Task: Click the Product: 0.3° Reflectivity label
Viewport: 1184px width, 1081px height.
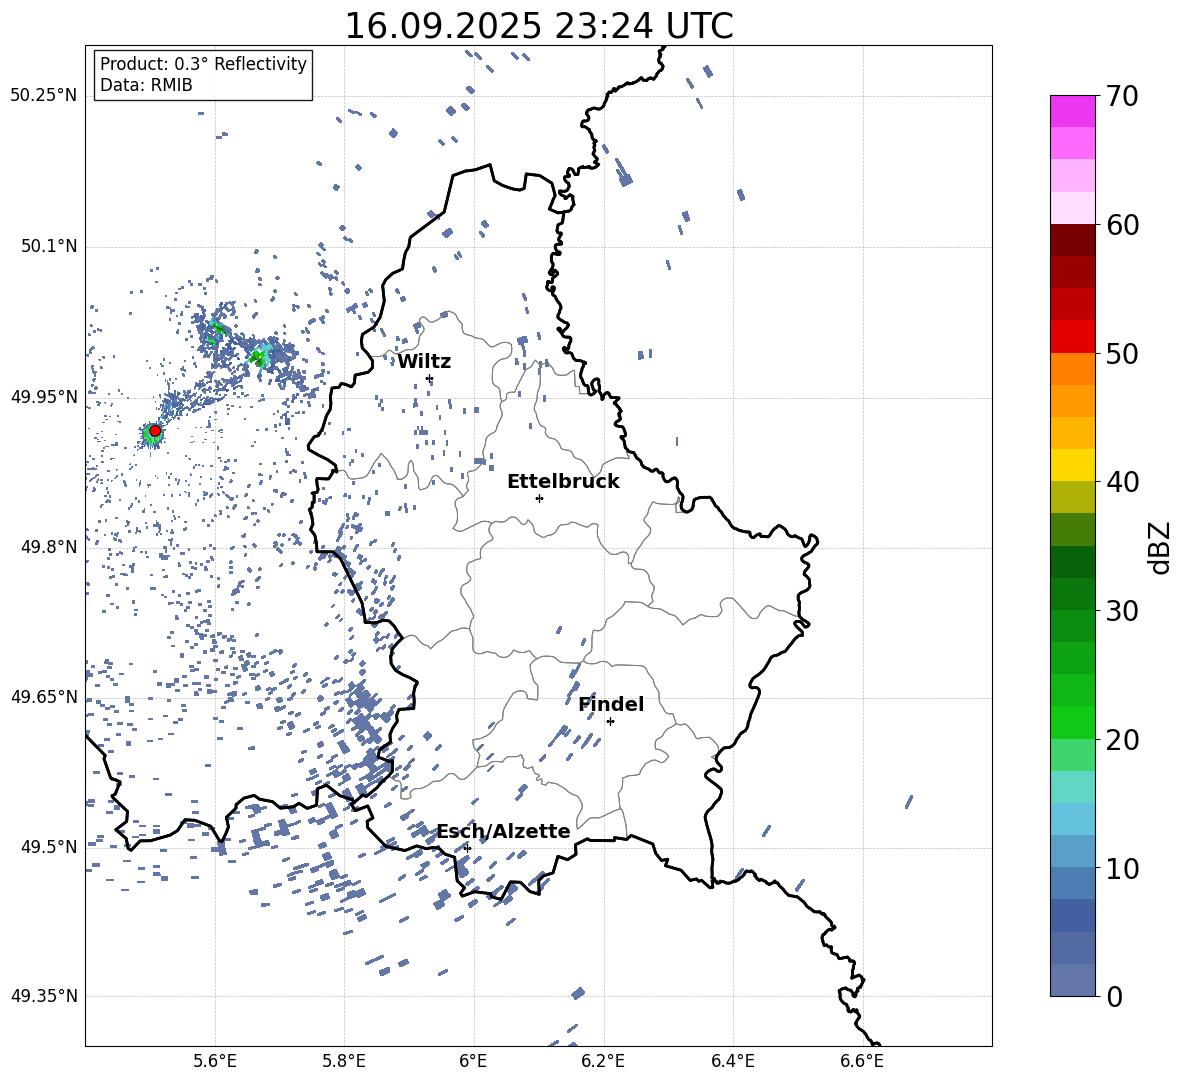Action: tap(203, 63)
